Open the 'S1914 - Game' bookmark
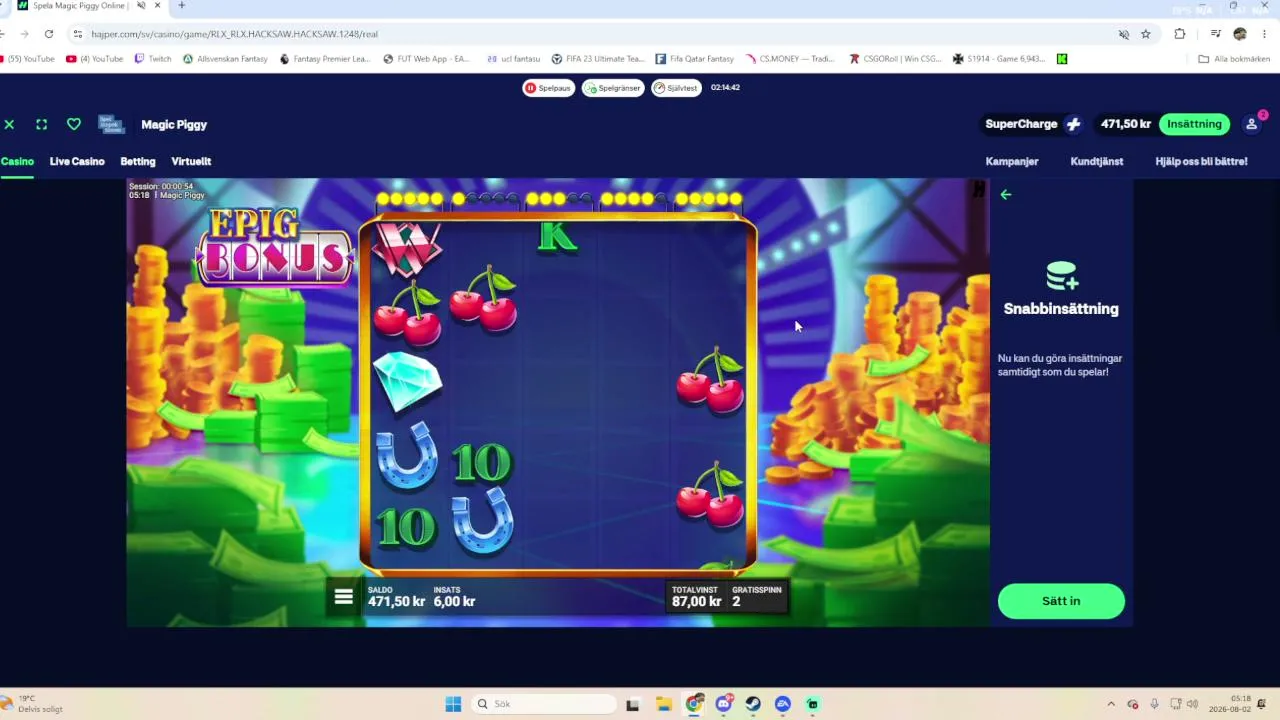The image size is (1280, 720). point(999,59)
